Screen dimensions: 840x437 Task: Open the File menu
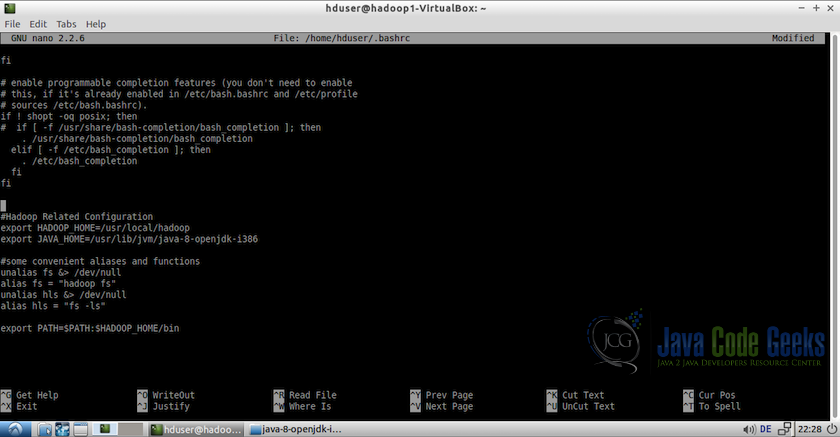pyautogui.click(x=12, y=24)
